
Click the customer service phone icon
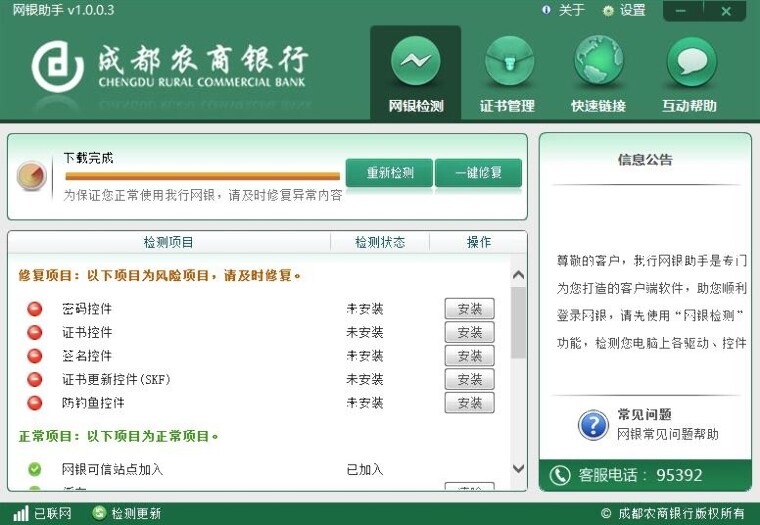(x=559, y=475)
